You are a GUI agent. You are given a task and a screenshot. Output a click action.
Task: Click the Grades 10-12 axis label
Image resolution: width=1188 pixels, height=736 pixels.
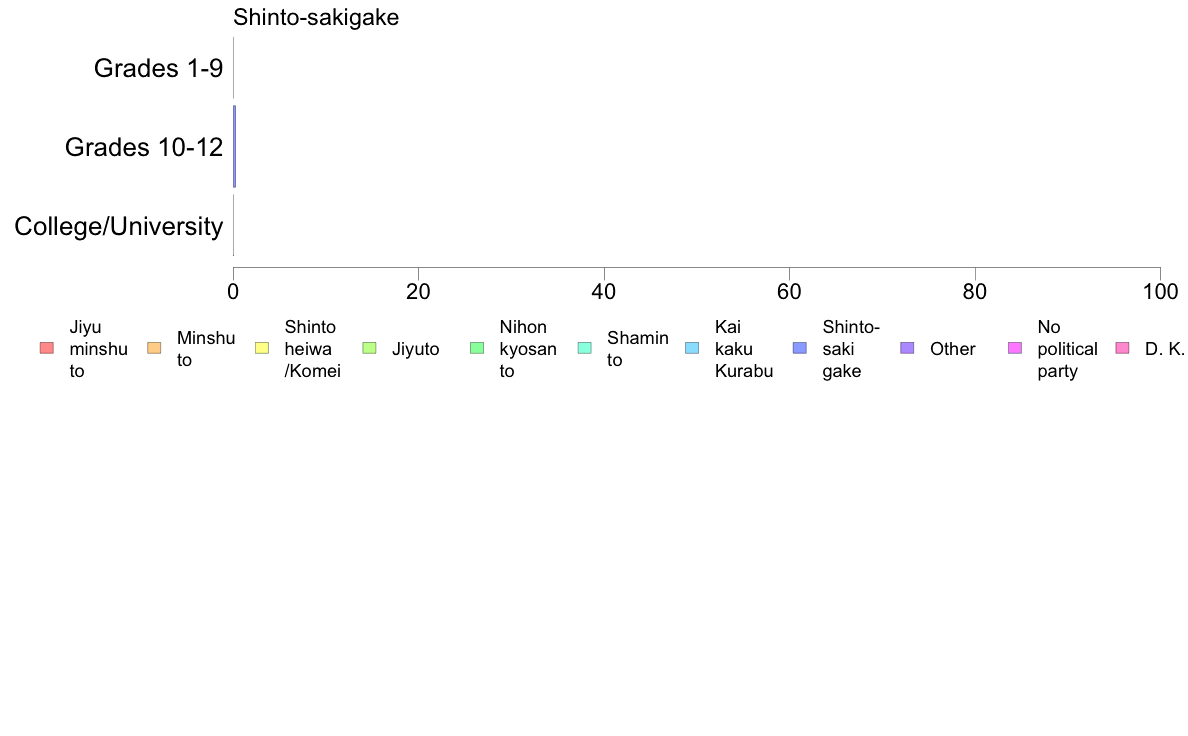coord(144,147)
